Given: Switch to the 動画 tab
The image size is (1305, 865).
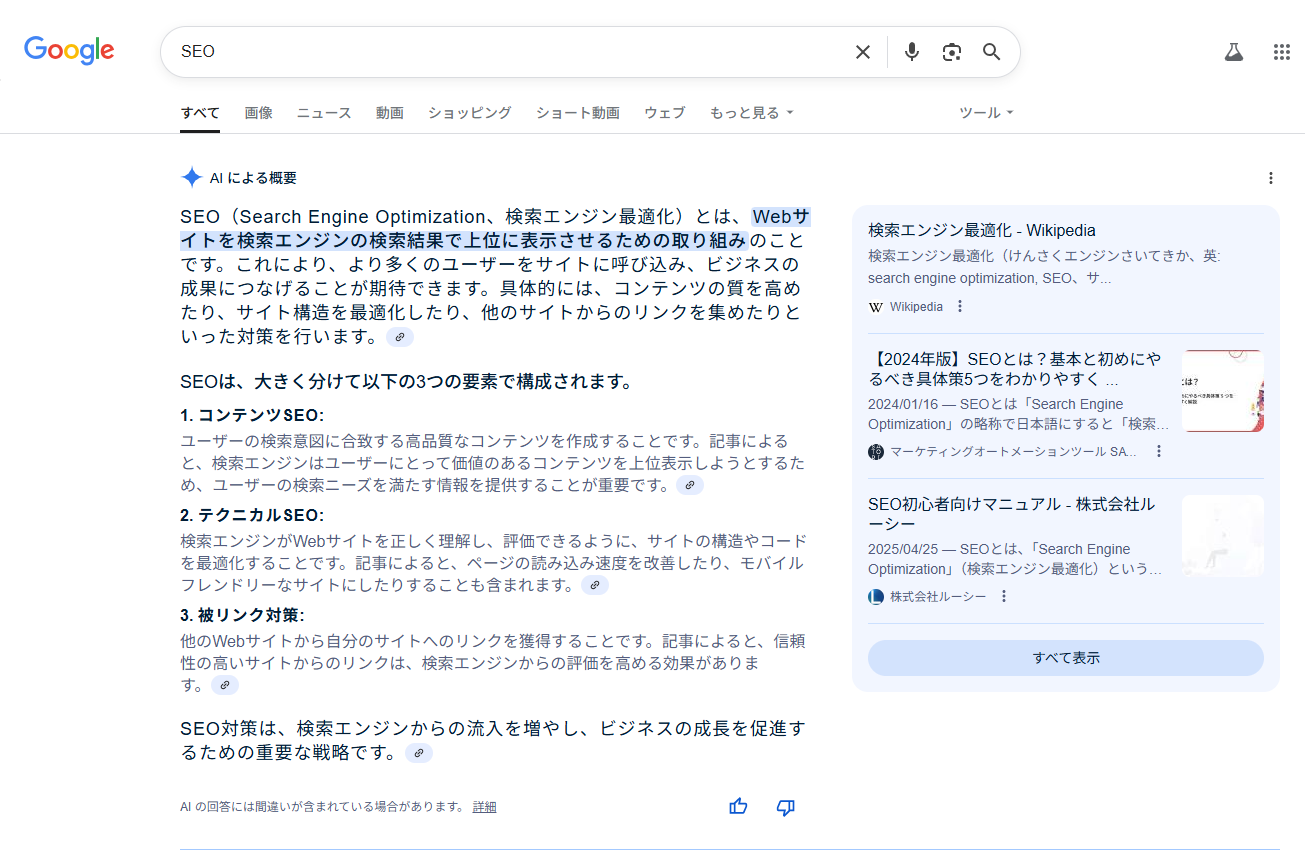Looking at the screenshot, I should tap(390, 113).
